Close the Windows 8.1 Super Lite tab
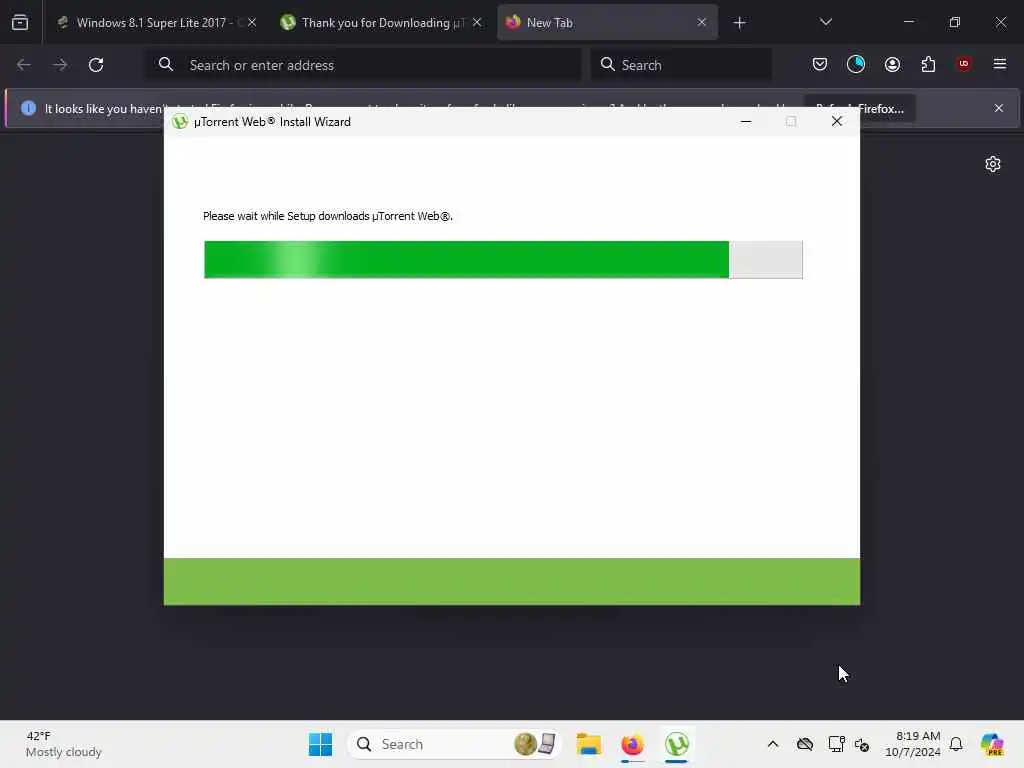Image resolution: width=1024 pixels, height=768 pixels. pos(252,23)
